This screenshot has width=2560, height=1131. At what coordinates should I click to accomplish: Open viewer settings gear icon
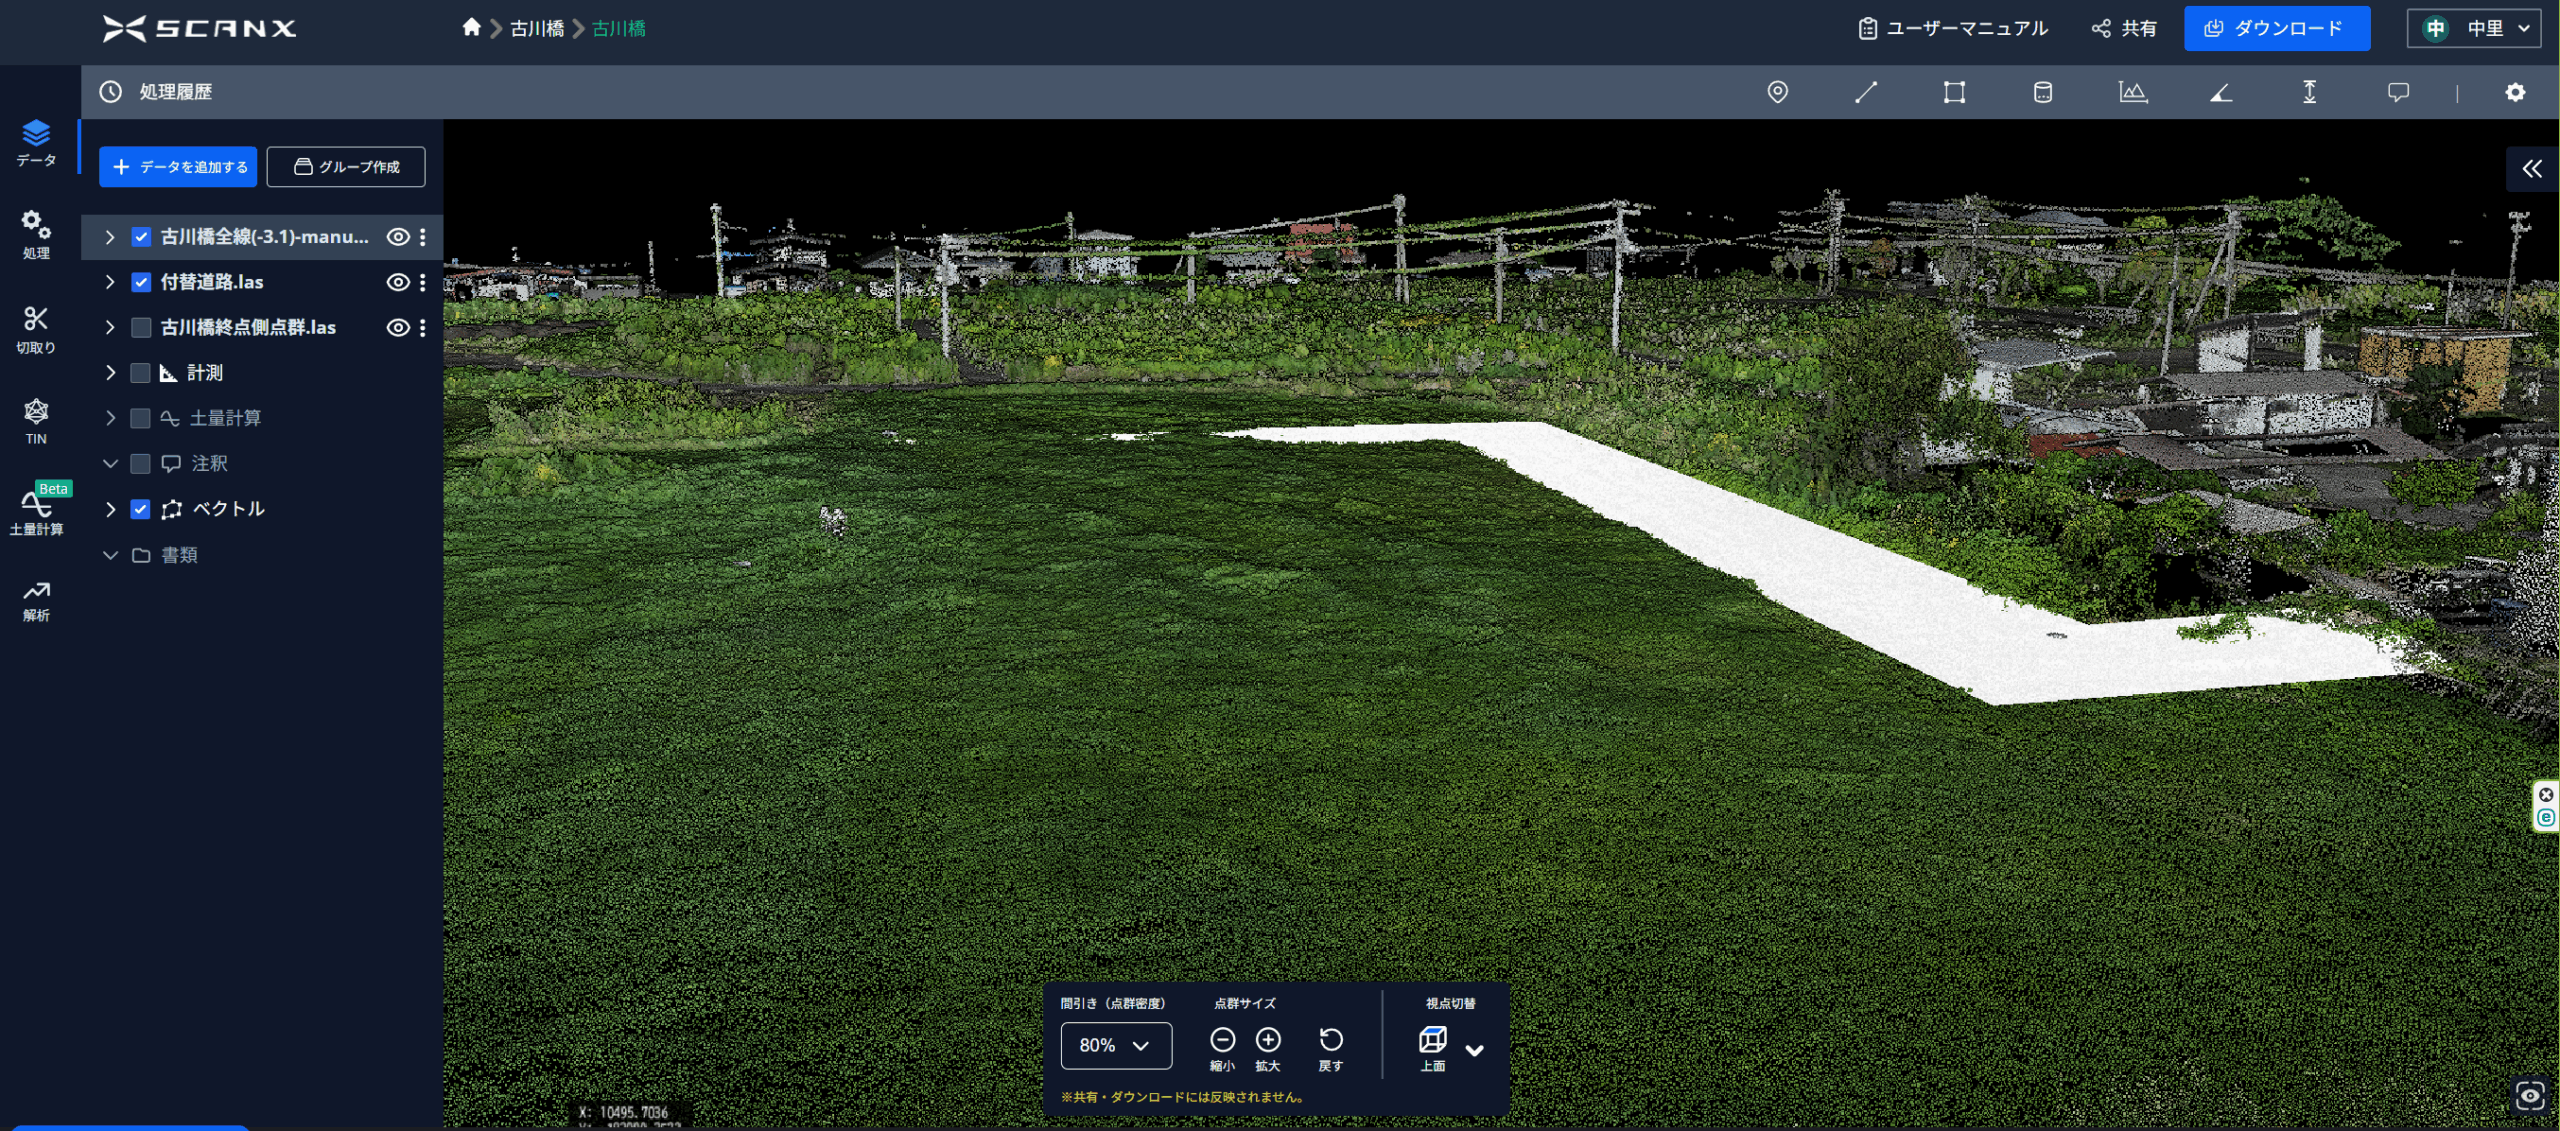2514,92
